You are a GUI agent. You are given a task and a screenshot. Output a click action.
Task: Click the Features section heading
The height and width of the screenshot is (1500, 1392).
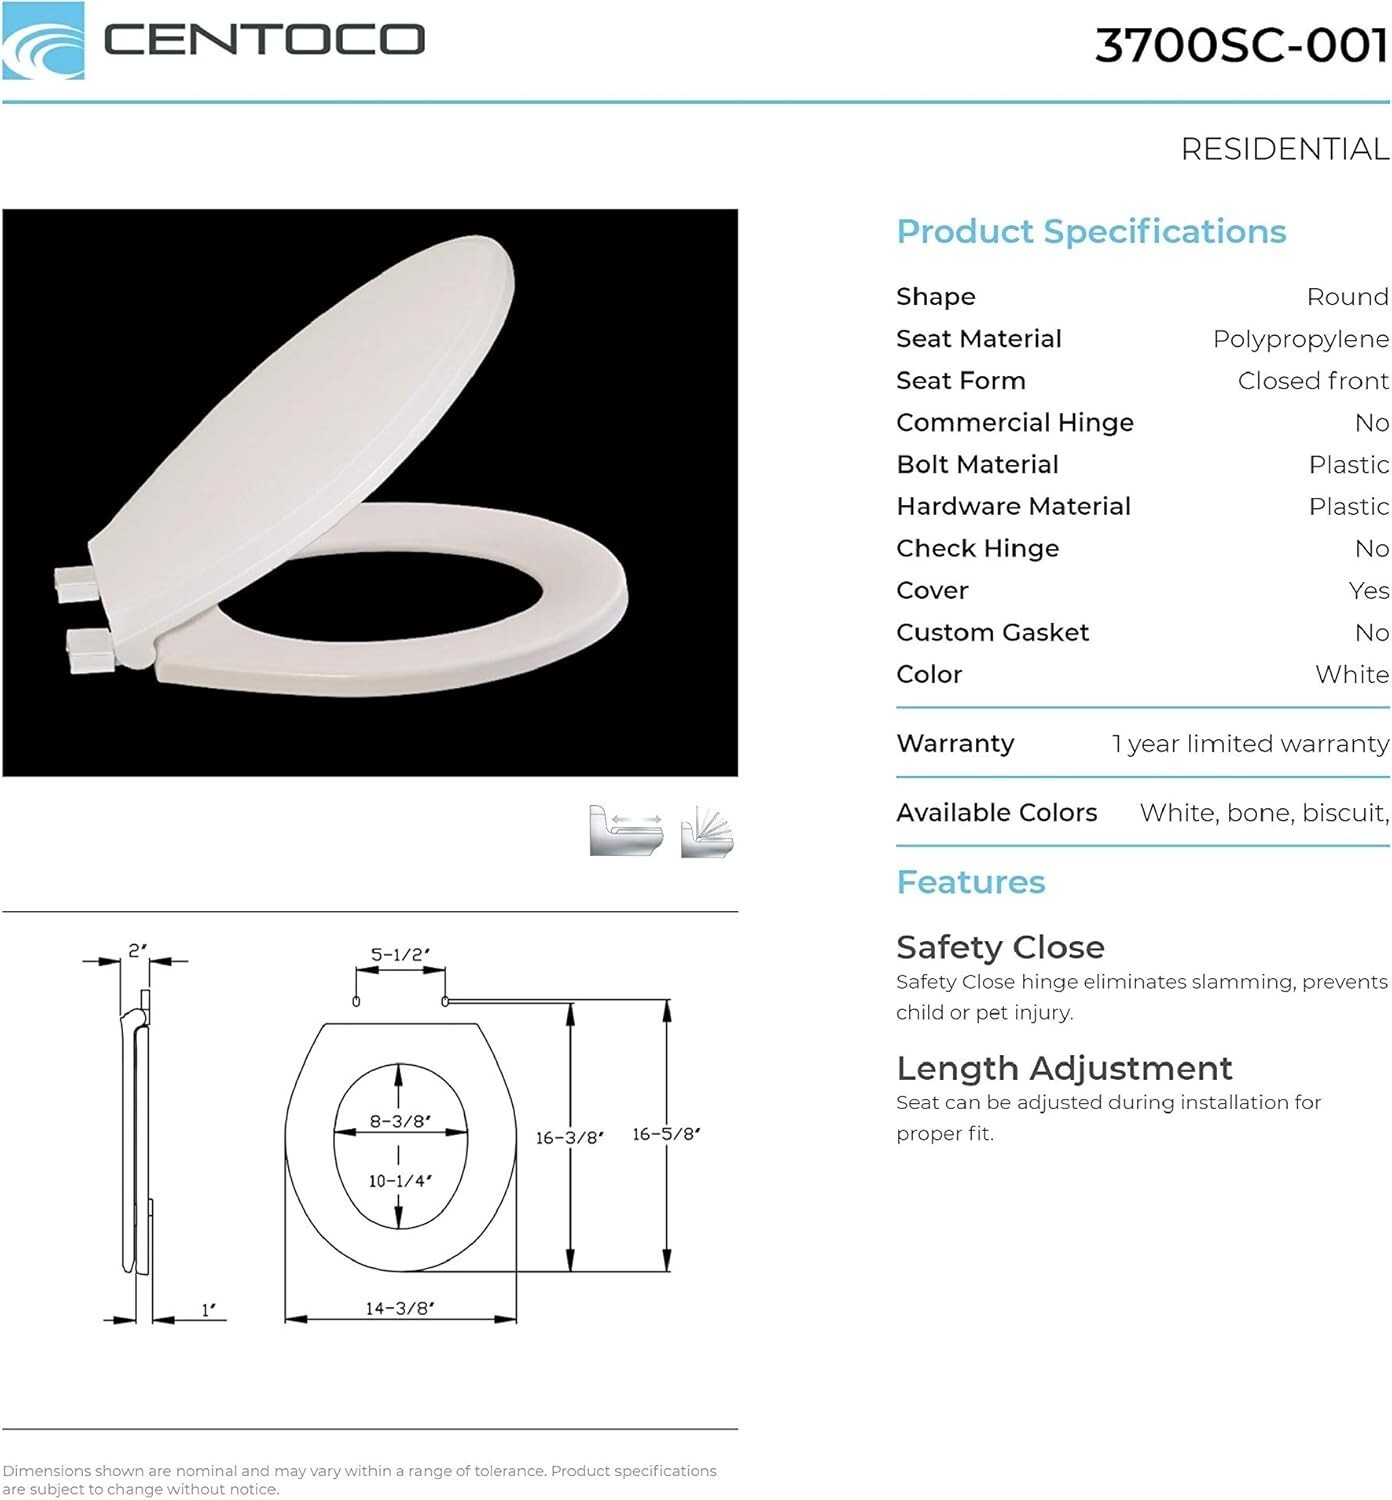click(970, 882)
